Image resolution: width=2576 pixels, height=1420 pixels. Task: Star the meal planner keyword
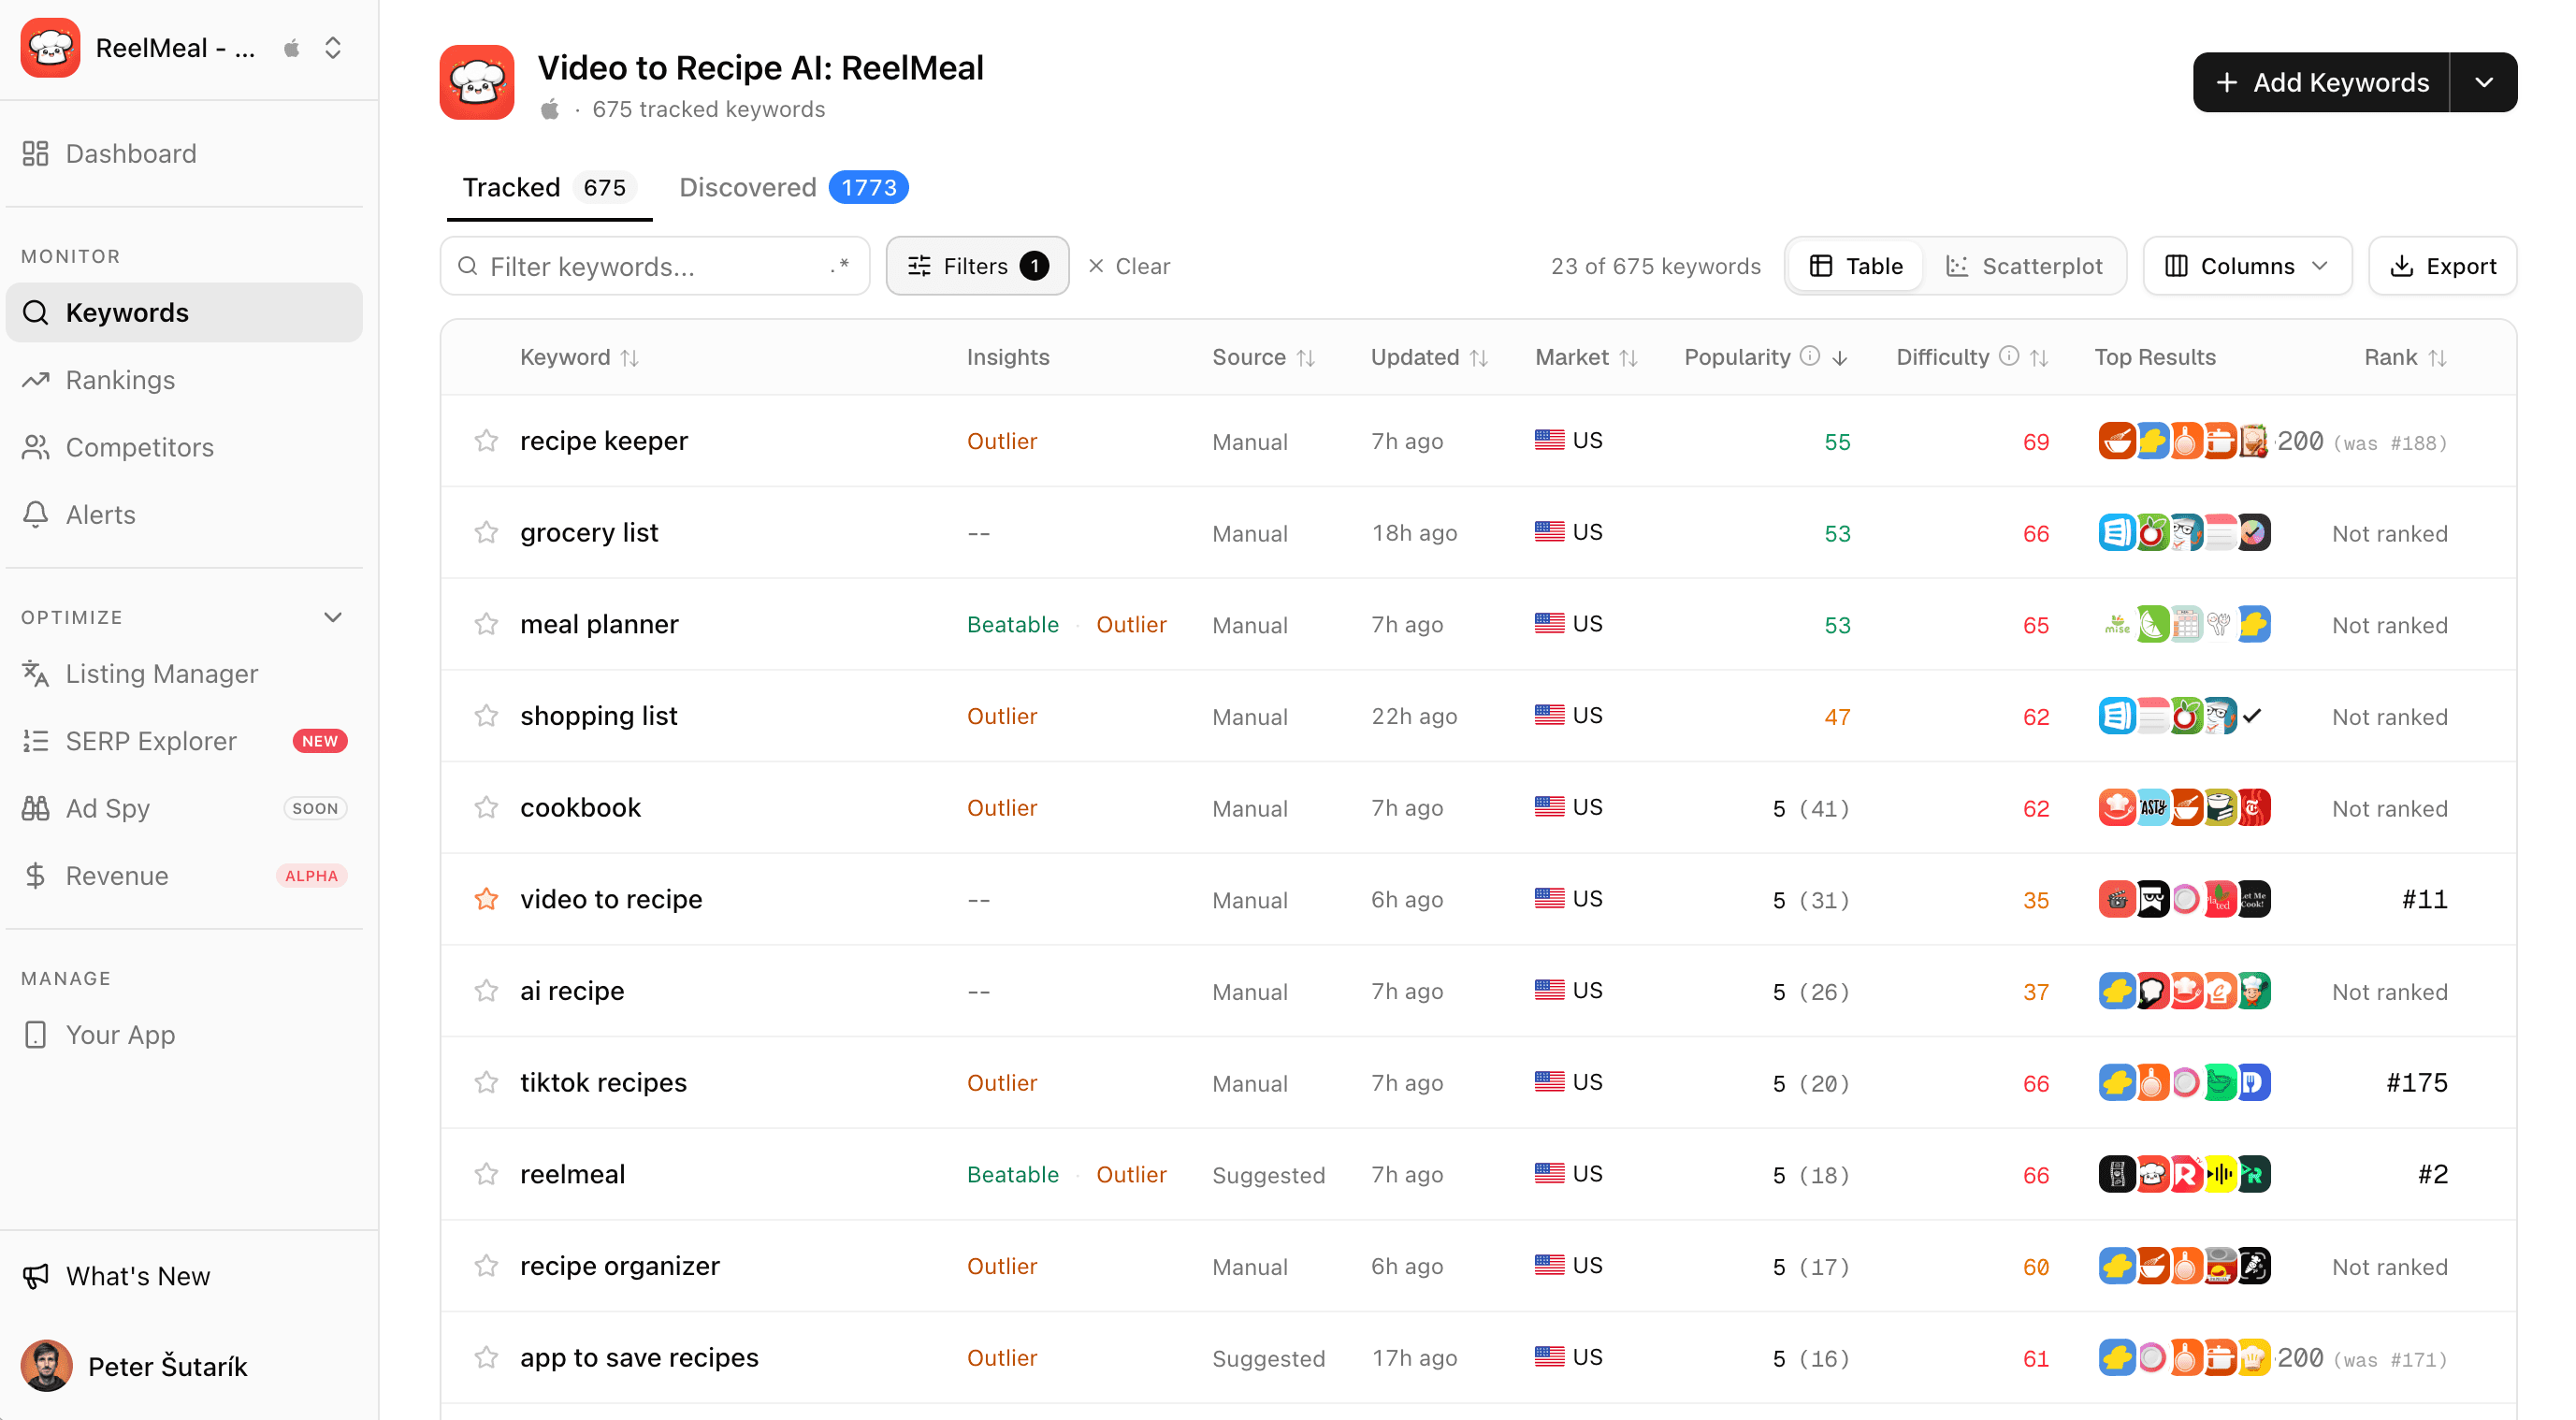pos(486,625)
